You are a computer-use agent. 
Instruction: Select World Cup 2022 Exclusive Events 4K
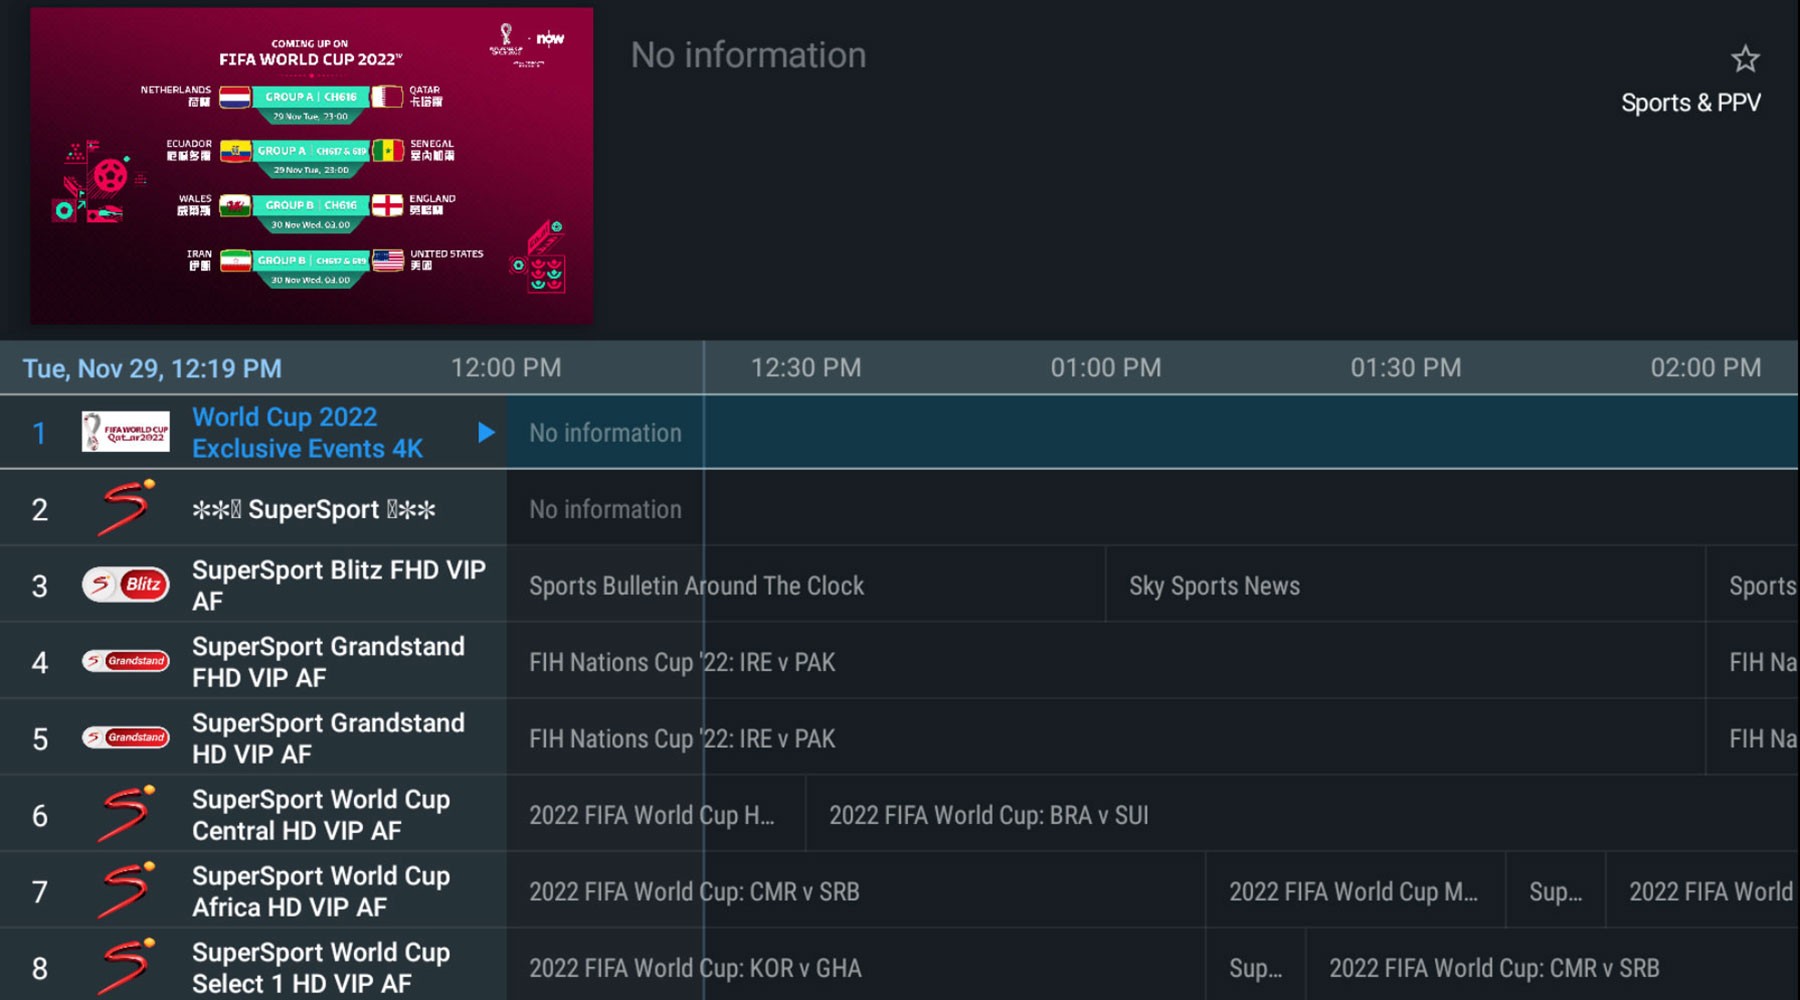click(x=307, y=432)
